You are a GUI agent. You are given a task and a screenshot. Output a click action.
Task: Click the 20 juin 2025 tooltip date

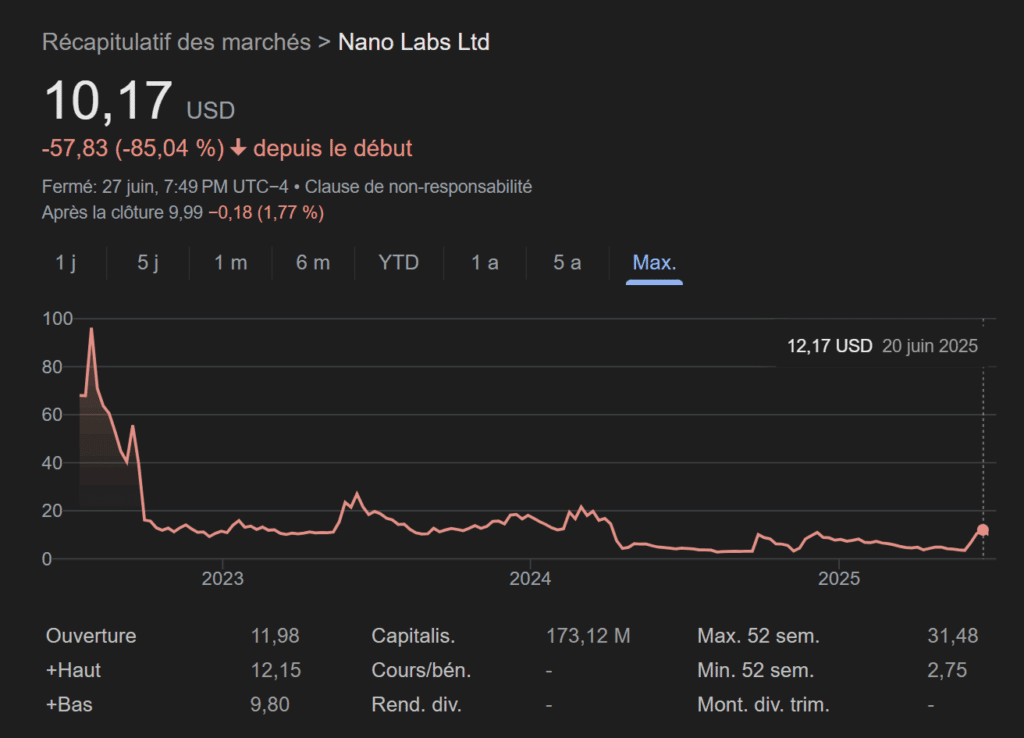[930, 346]
